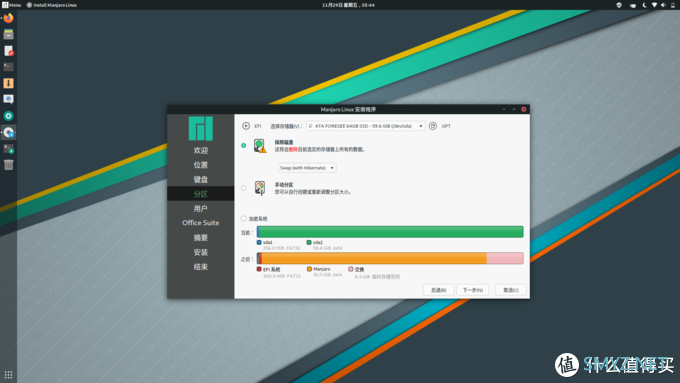
Task: Open the terminal with green badge dock icon
Action: click(8, 149)
